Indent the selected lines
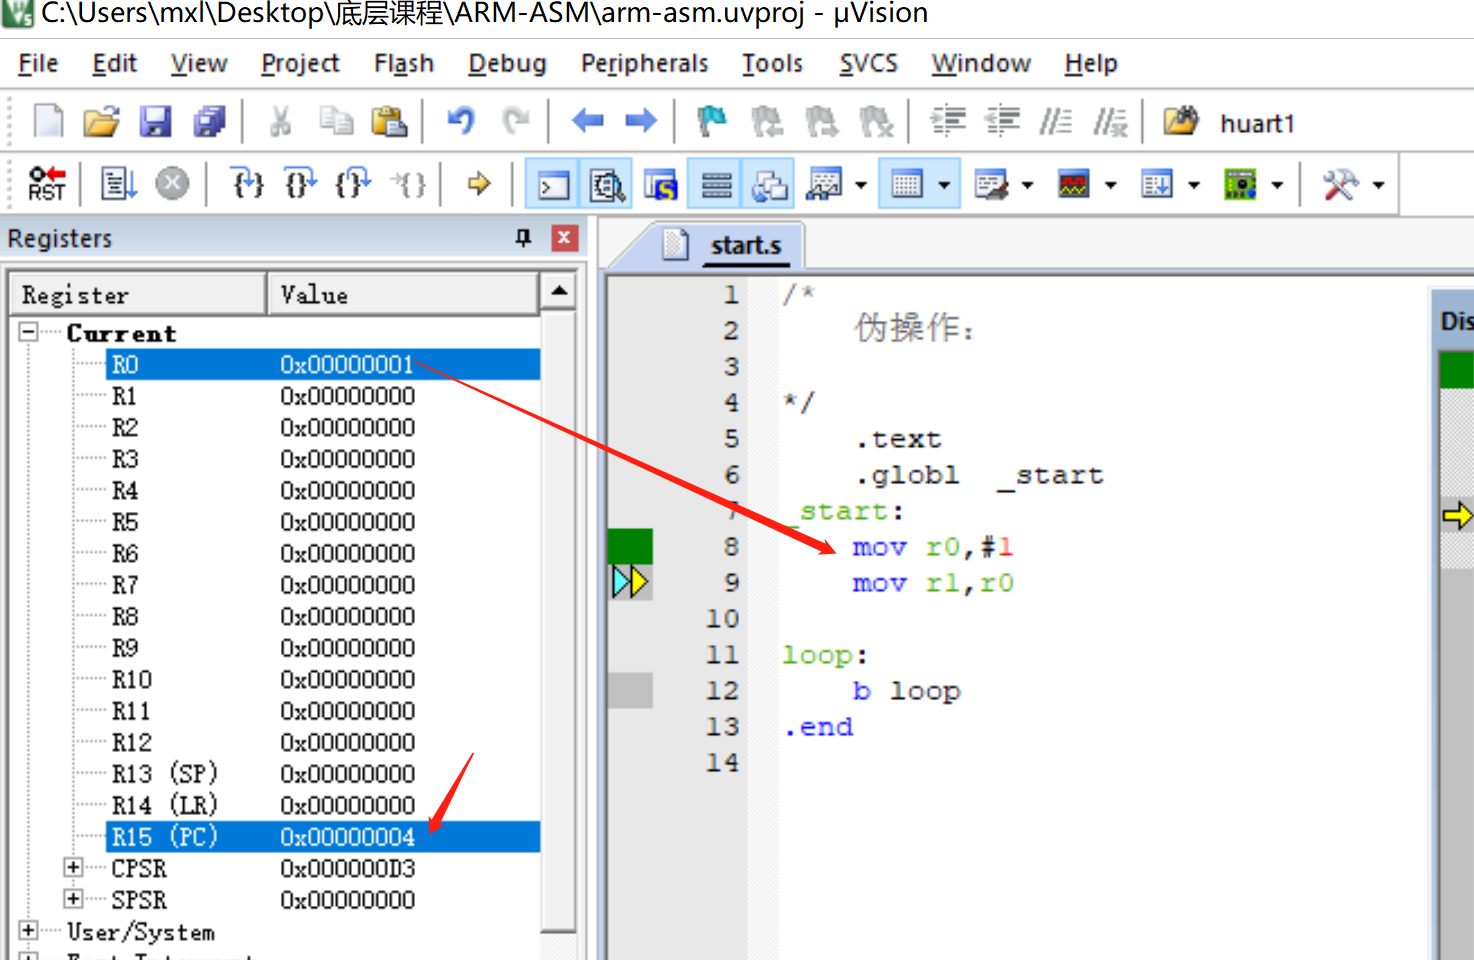1474x960 pixels. click(948, 121)
